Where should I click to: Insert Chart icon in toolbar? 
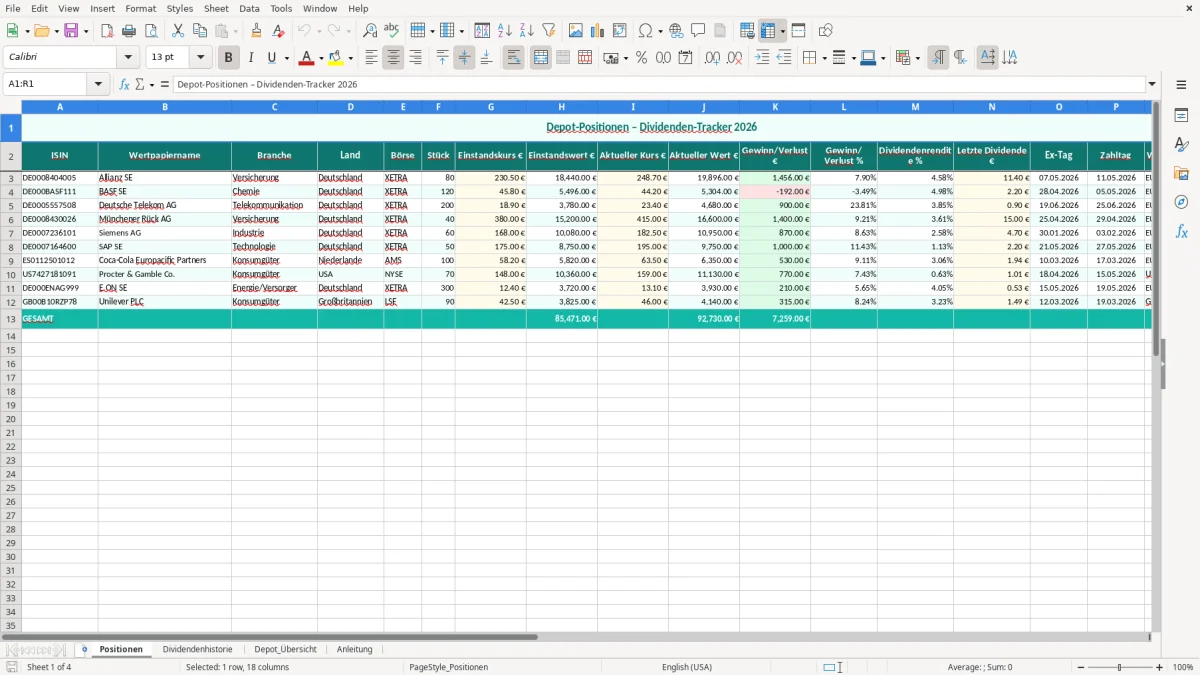pos(598,31)
